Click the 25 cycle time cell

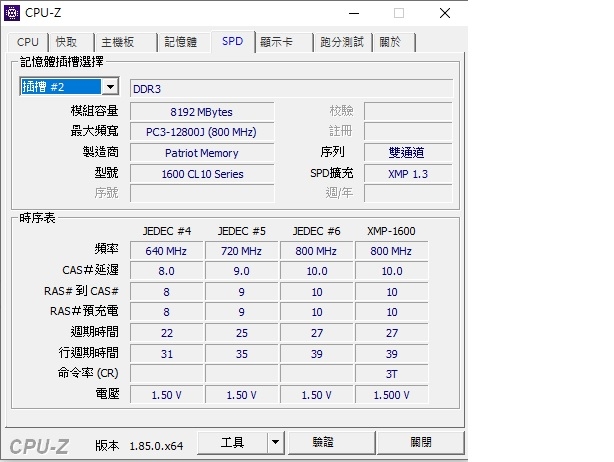point(242,333)
